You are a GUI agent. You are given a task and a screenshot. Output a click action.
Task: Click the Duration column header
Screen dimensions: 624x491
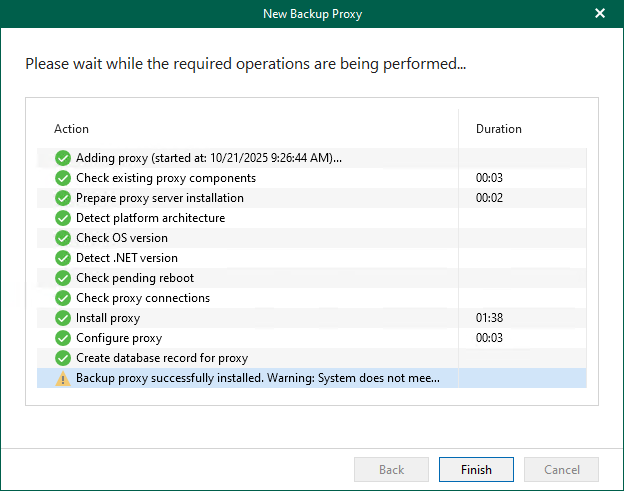tap(498, 129)
